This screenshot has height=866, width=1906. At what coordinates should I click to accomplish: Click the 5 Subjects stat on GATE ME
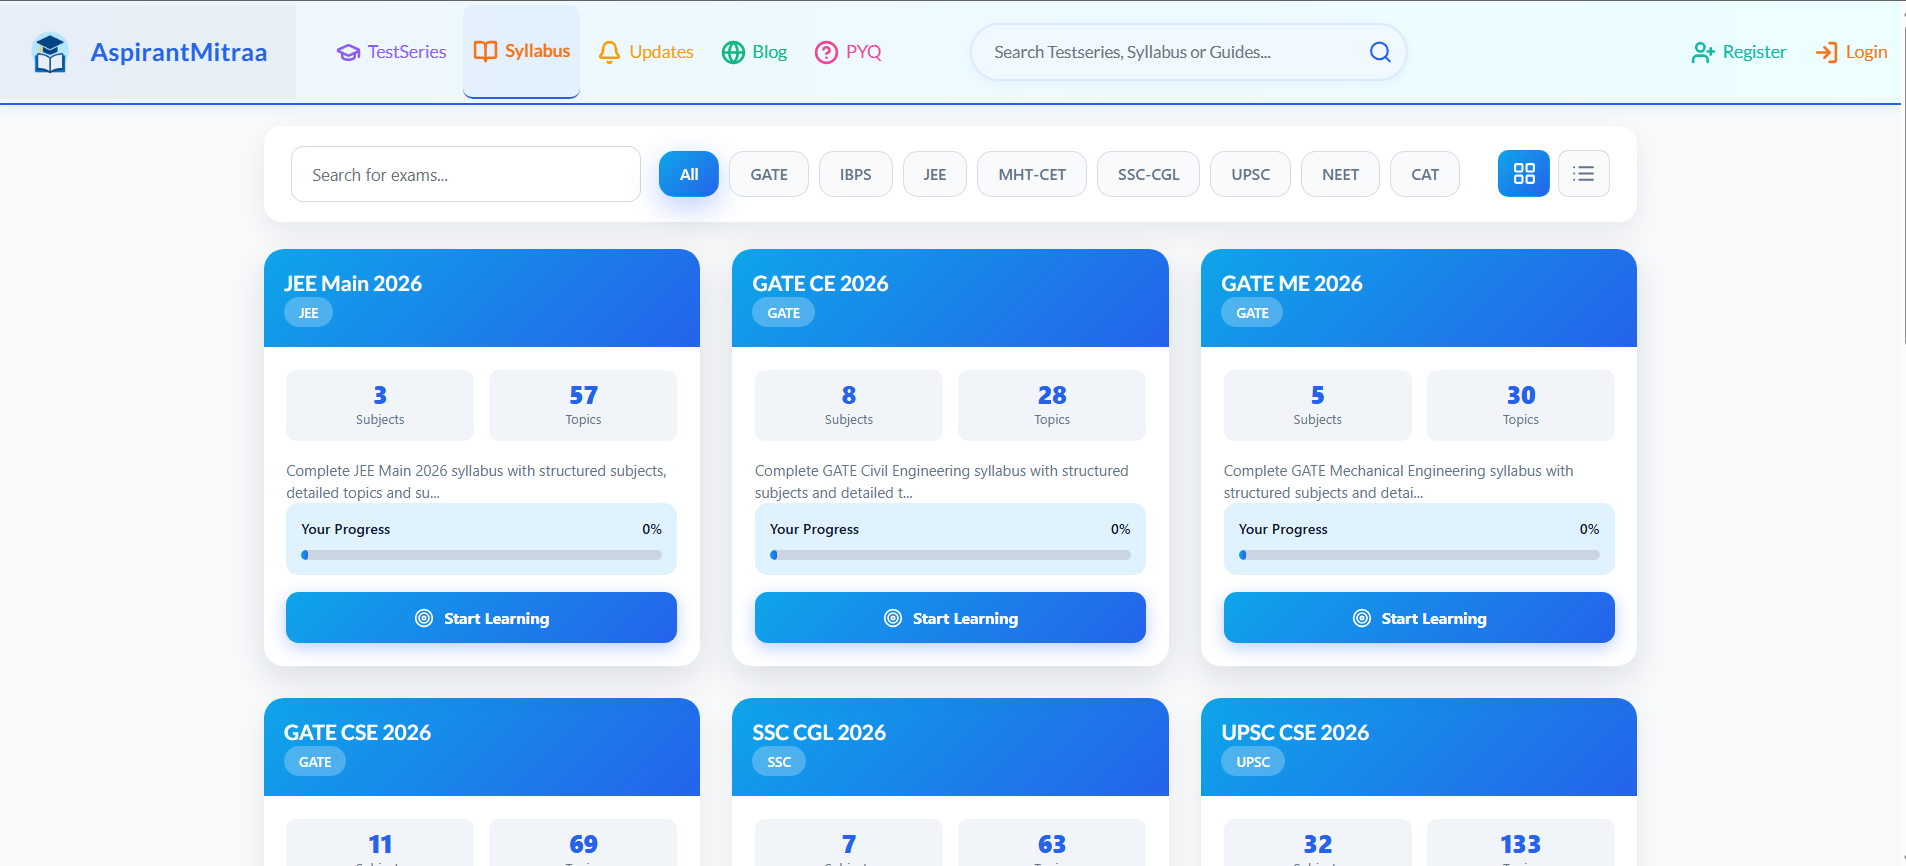pyautogui.click(x=1318, y=405)
